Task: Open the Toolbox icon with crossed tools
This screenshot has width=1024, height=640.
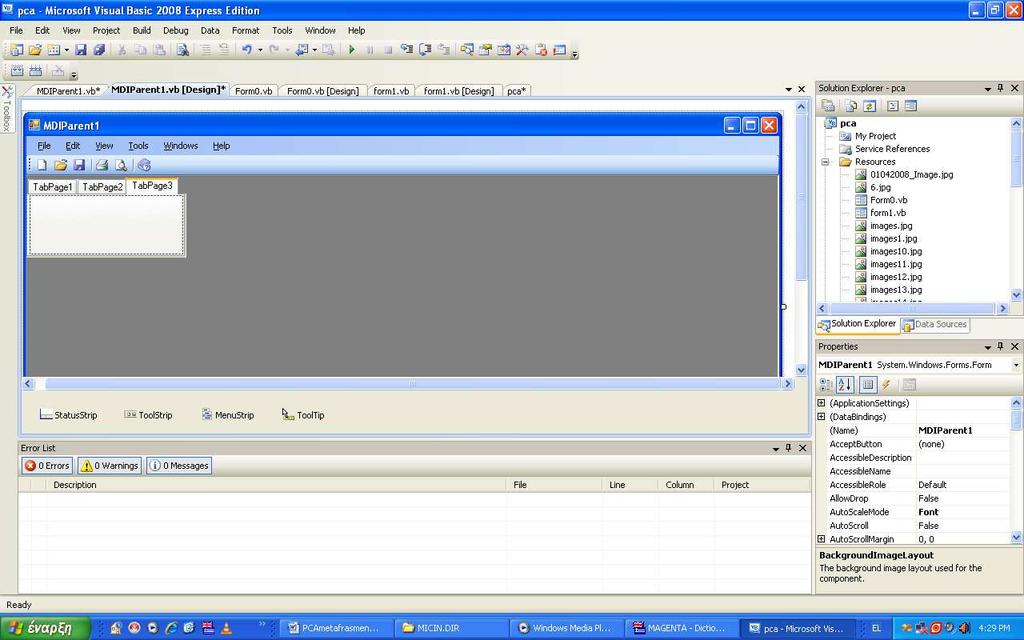Action: point(522,50)
